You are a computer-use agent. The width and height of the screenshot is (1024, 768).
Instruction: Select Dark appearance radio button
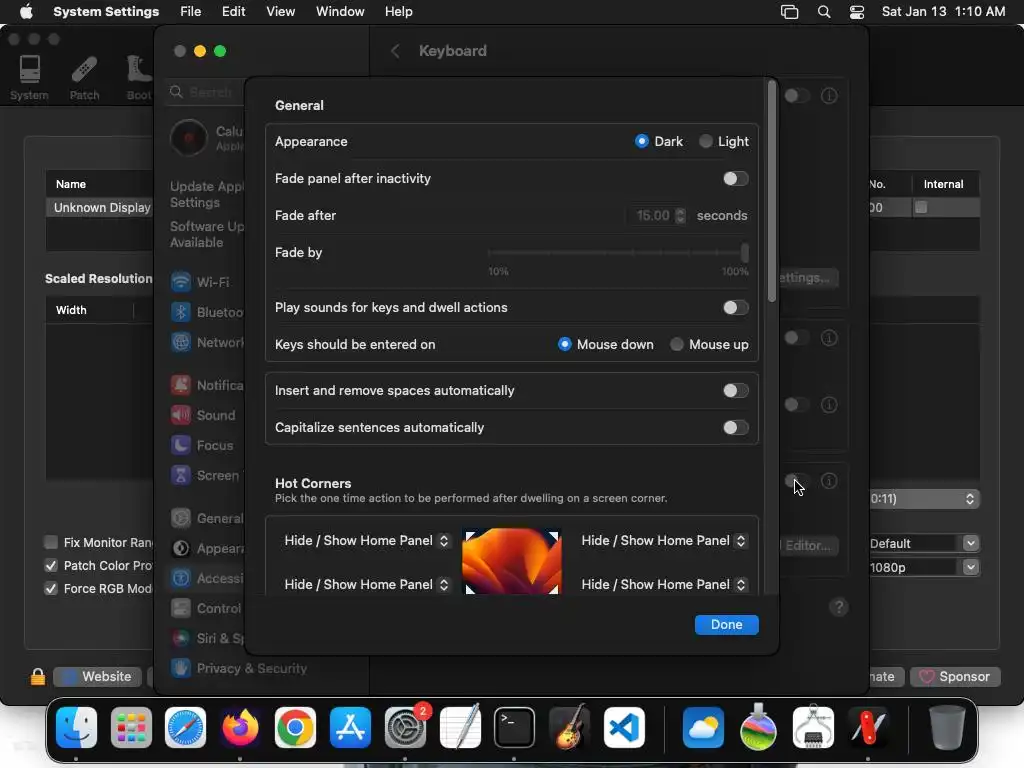tap(642, 141)
